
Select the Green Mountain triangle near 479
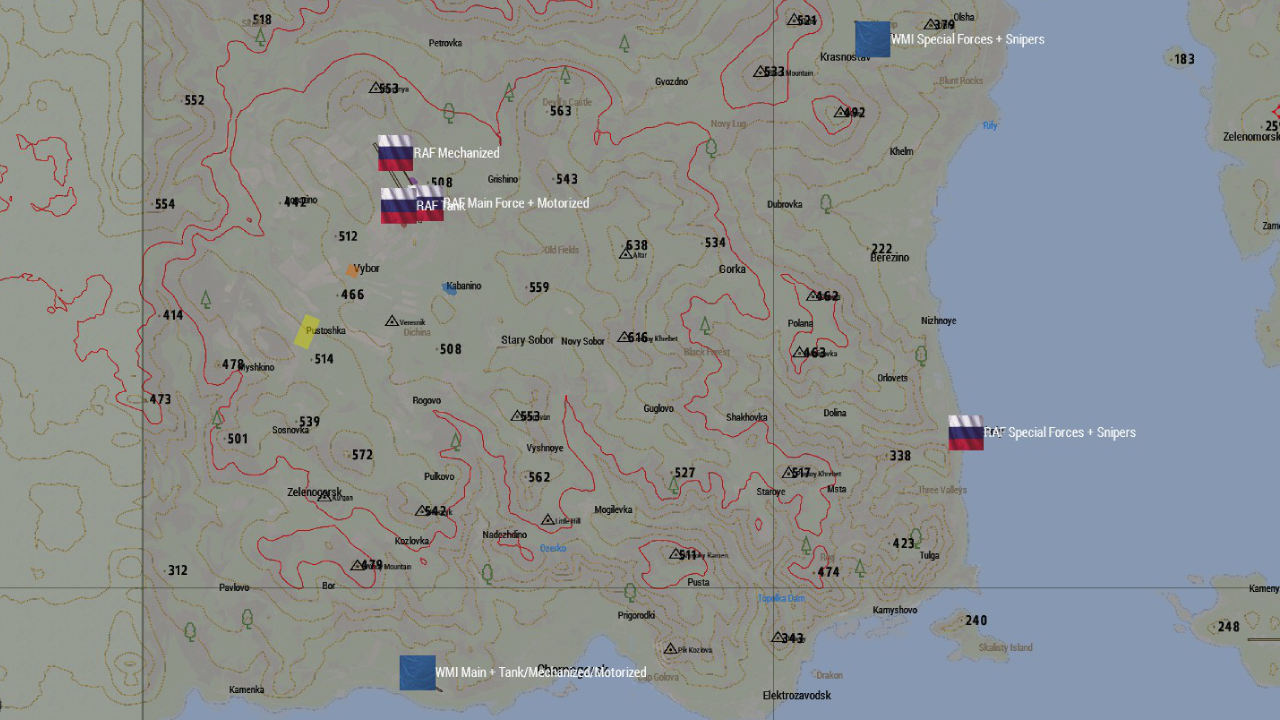358,565
